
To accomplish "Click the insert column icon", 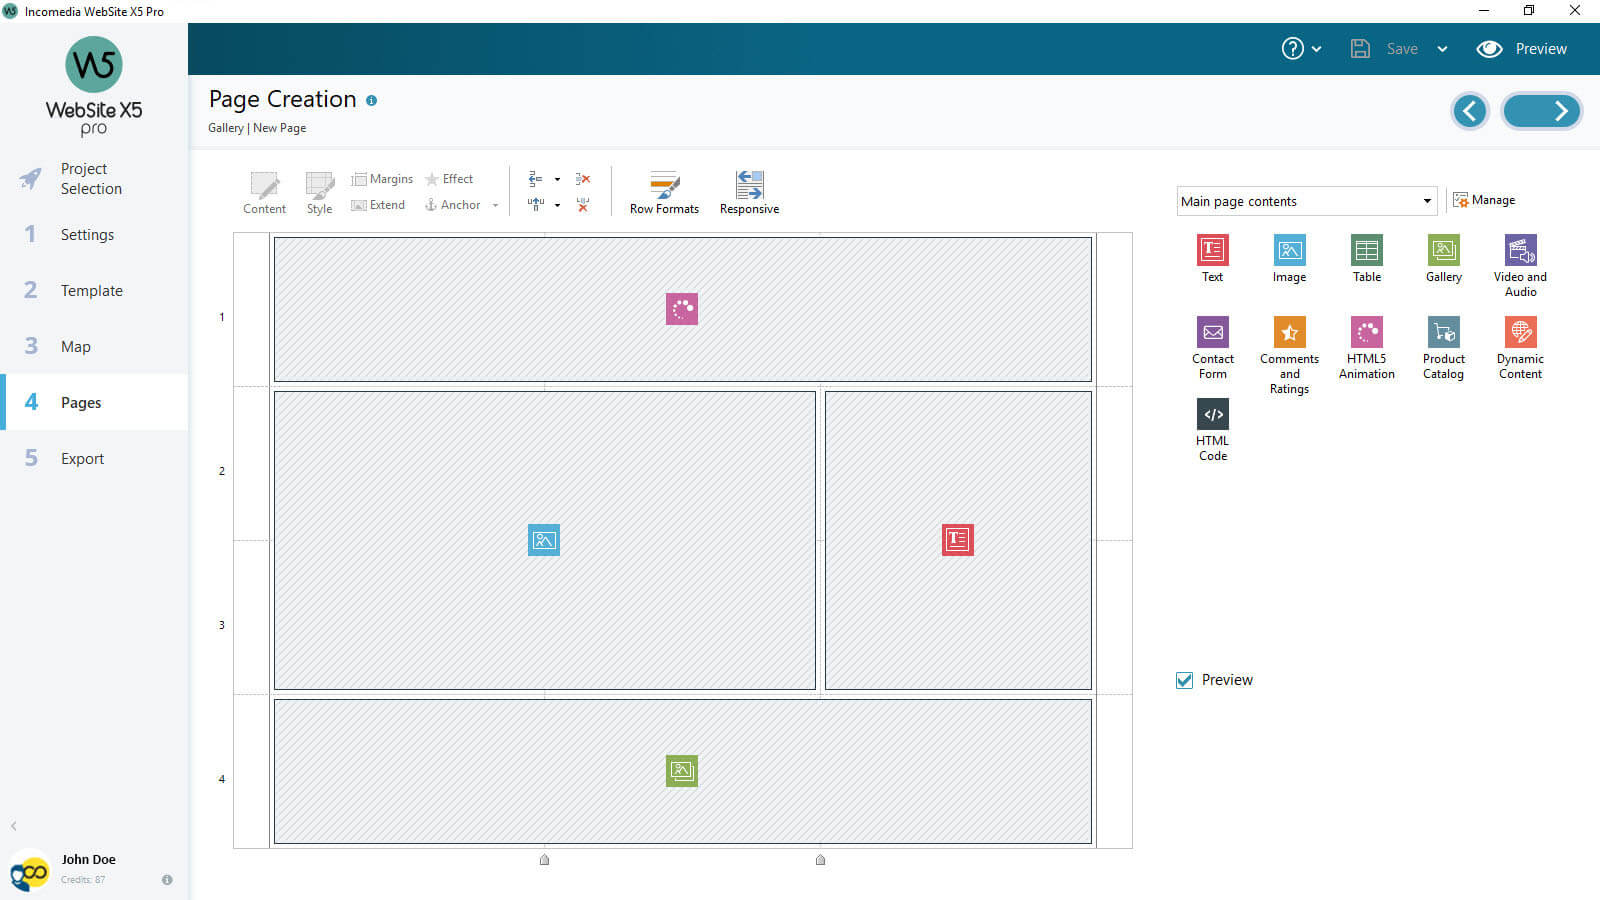I will pyautogui.click(x=536, y=205).
